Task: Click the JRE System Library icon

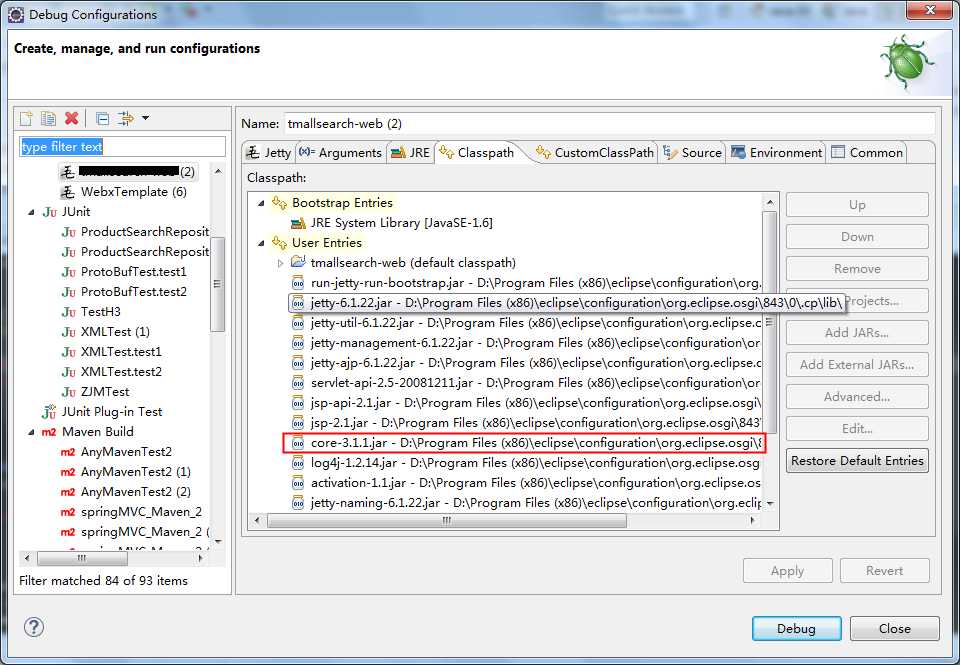Action: (x=298, y=223)
